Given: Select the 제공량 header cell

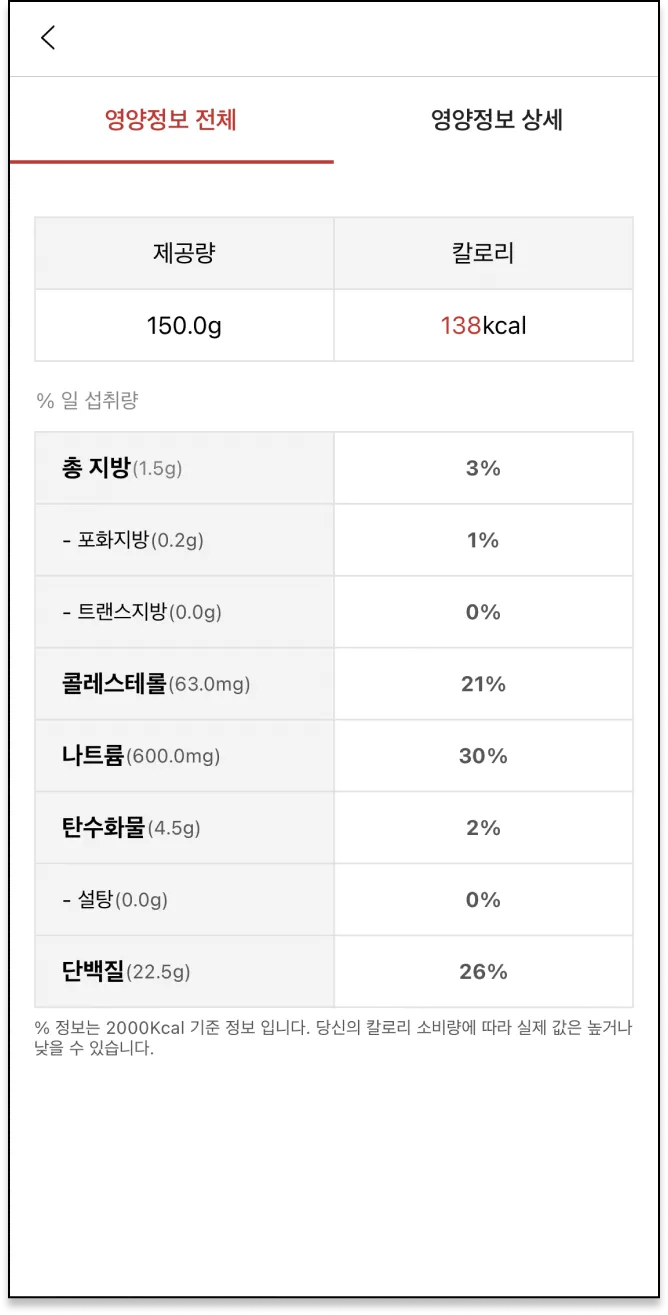Looking at the screenshot, I should coord(184,253).
